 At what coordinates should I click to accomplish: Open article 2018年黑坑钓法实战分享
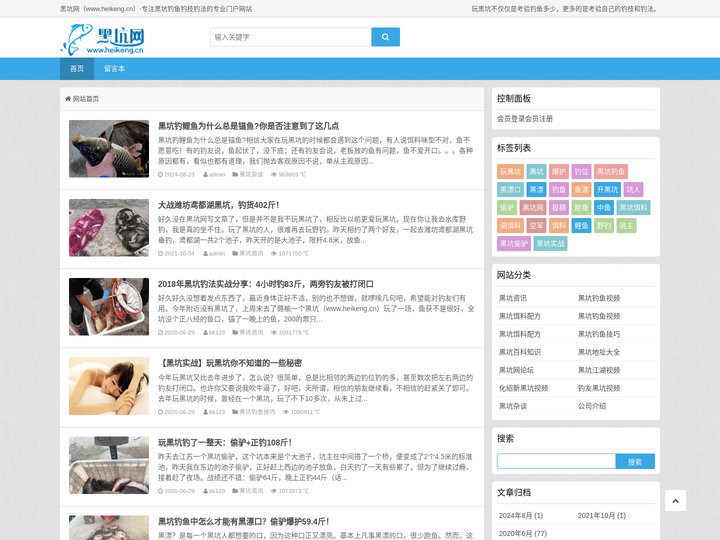pyautogui.click(x=265, y=284)
